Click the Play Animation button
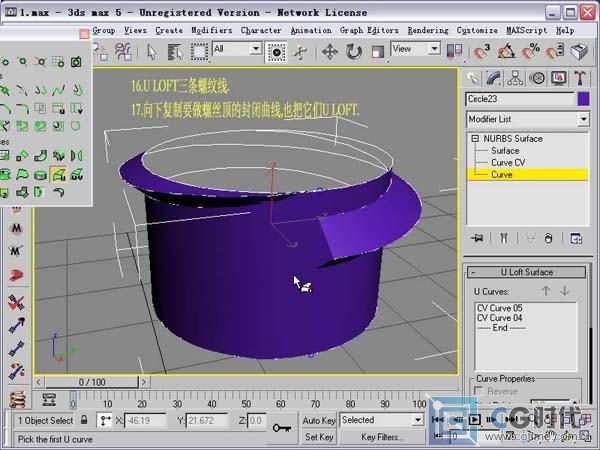 click(474, 420)
